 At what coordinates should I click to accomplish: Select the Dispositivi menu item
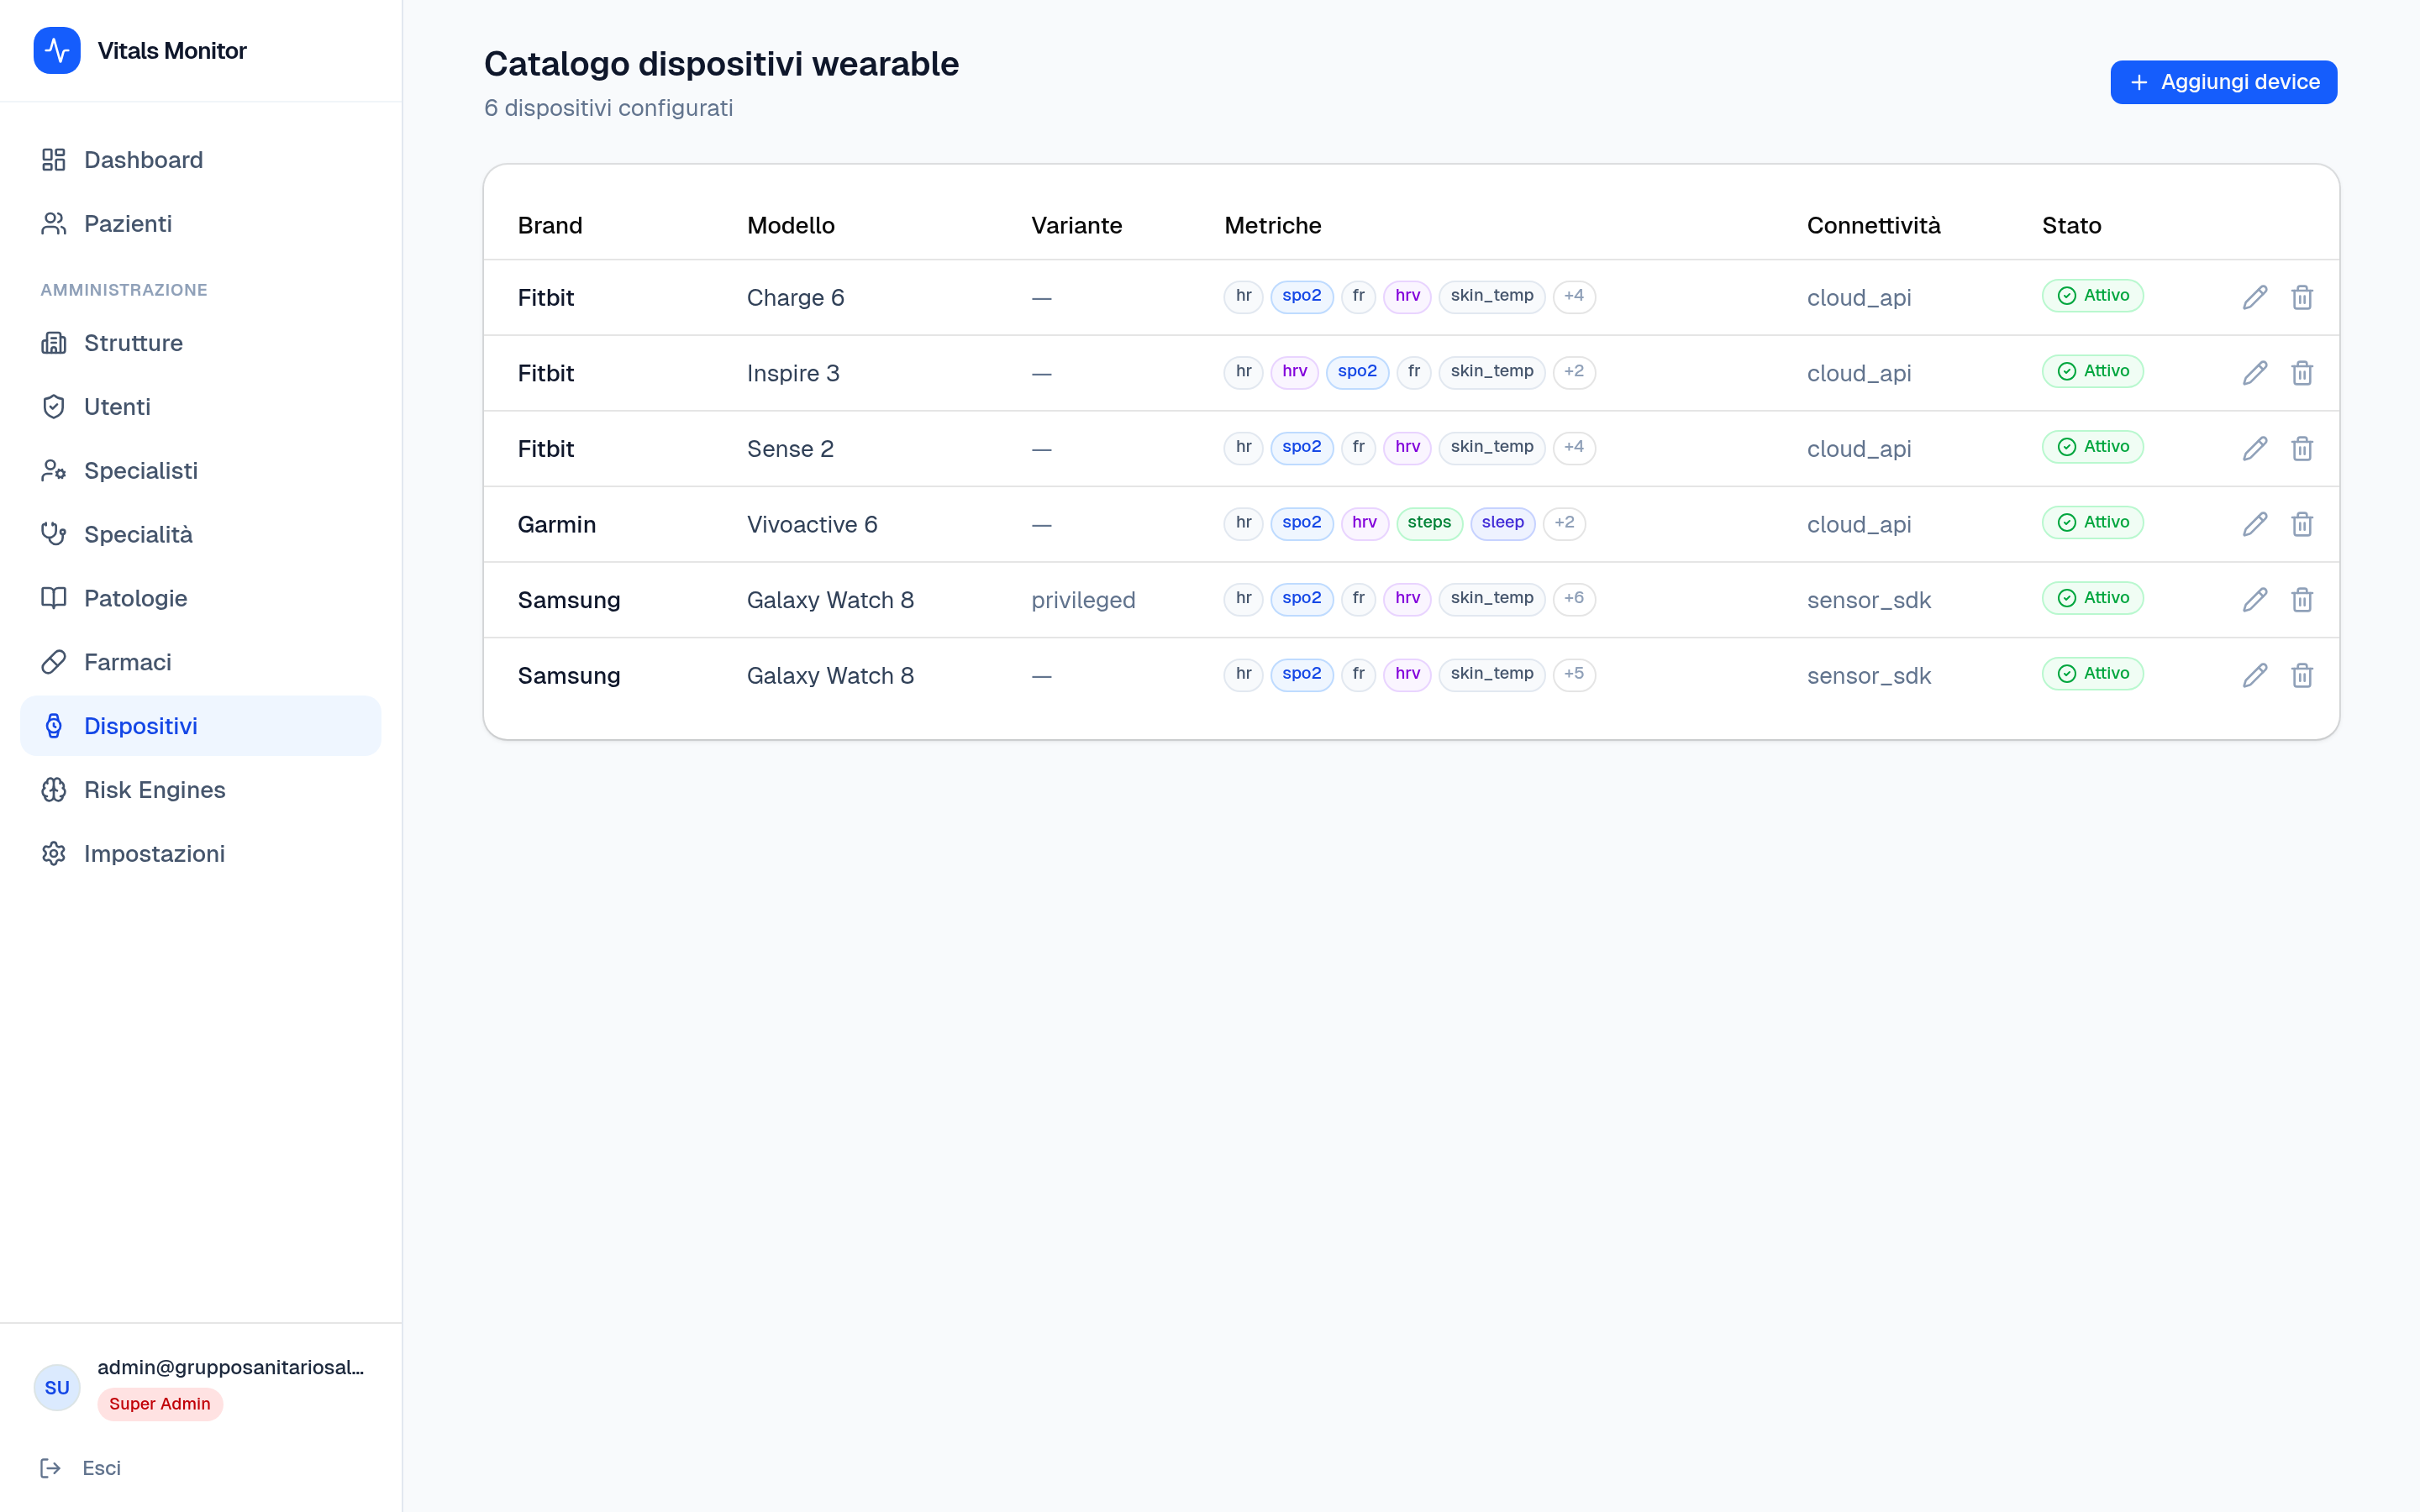click(200, 726)
